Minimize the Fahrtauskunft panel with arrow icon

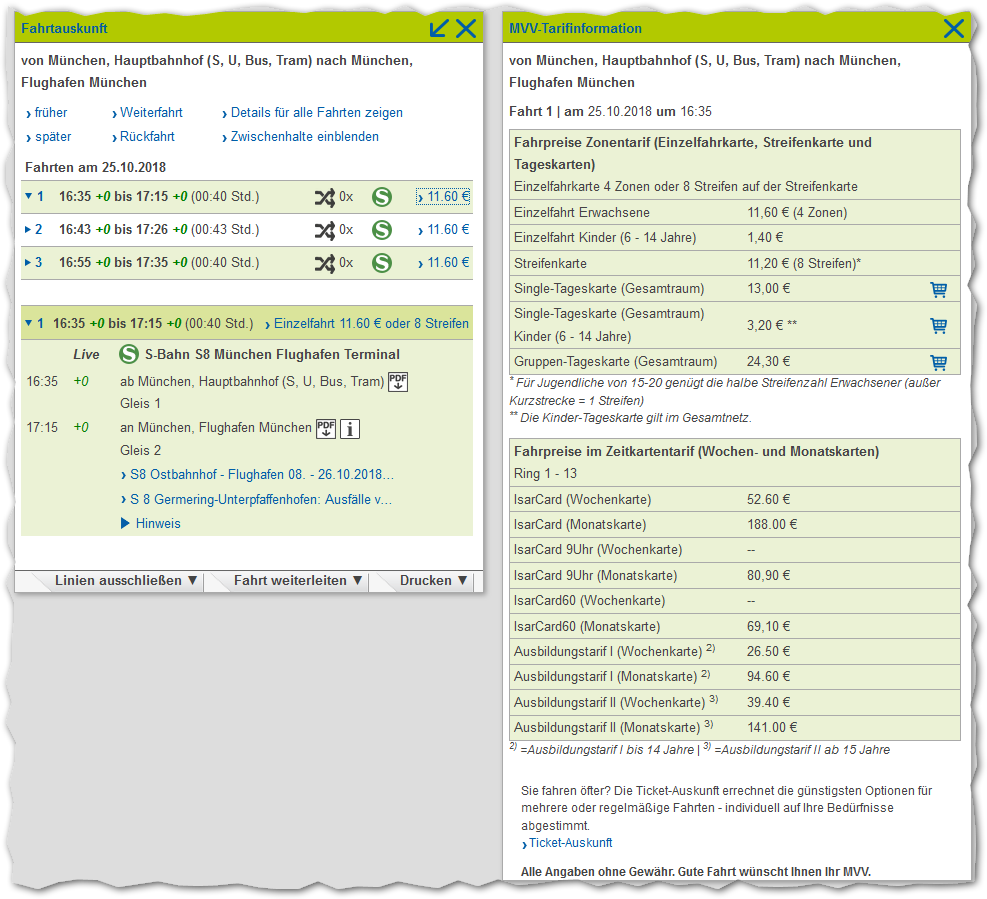point(439,28)
